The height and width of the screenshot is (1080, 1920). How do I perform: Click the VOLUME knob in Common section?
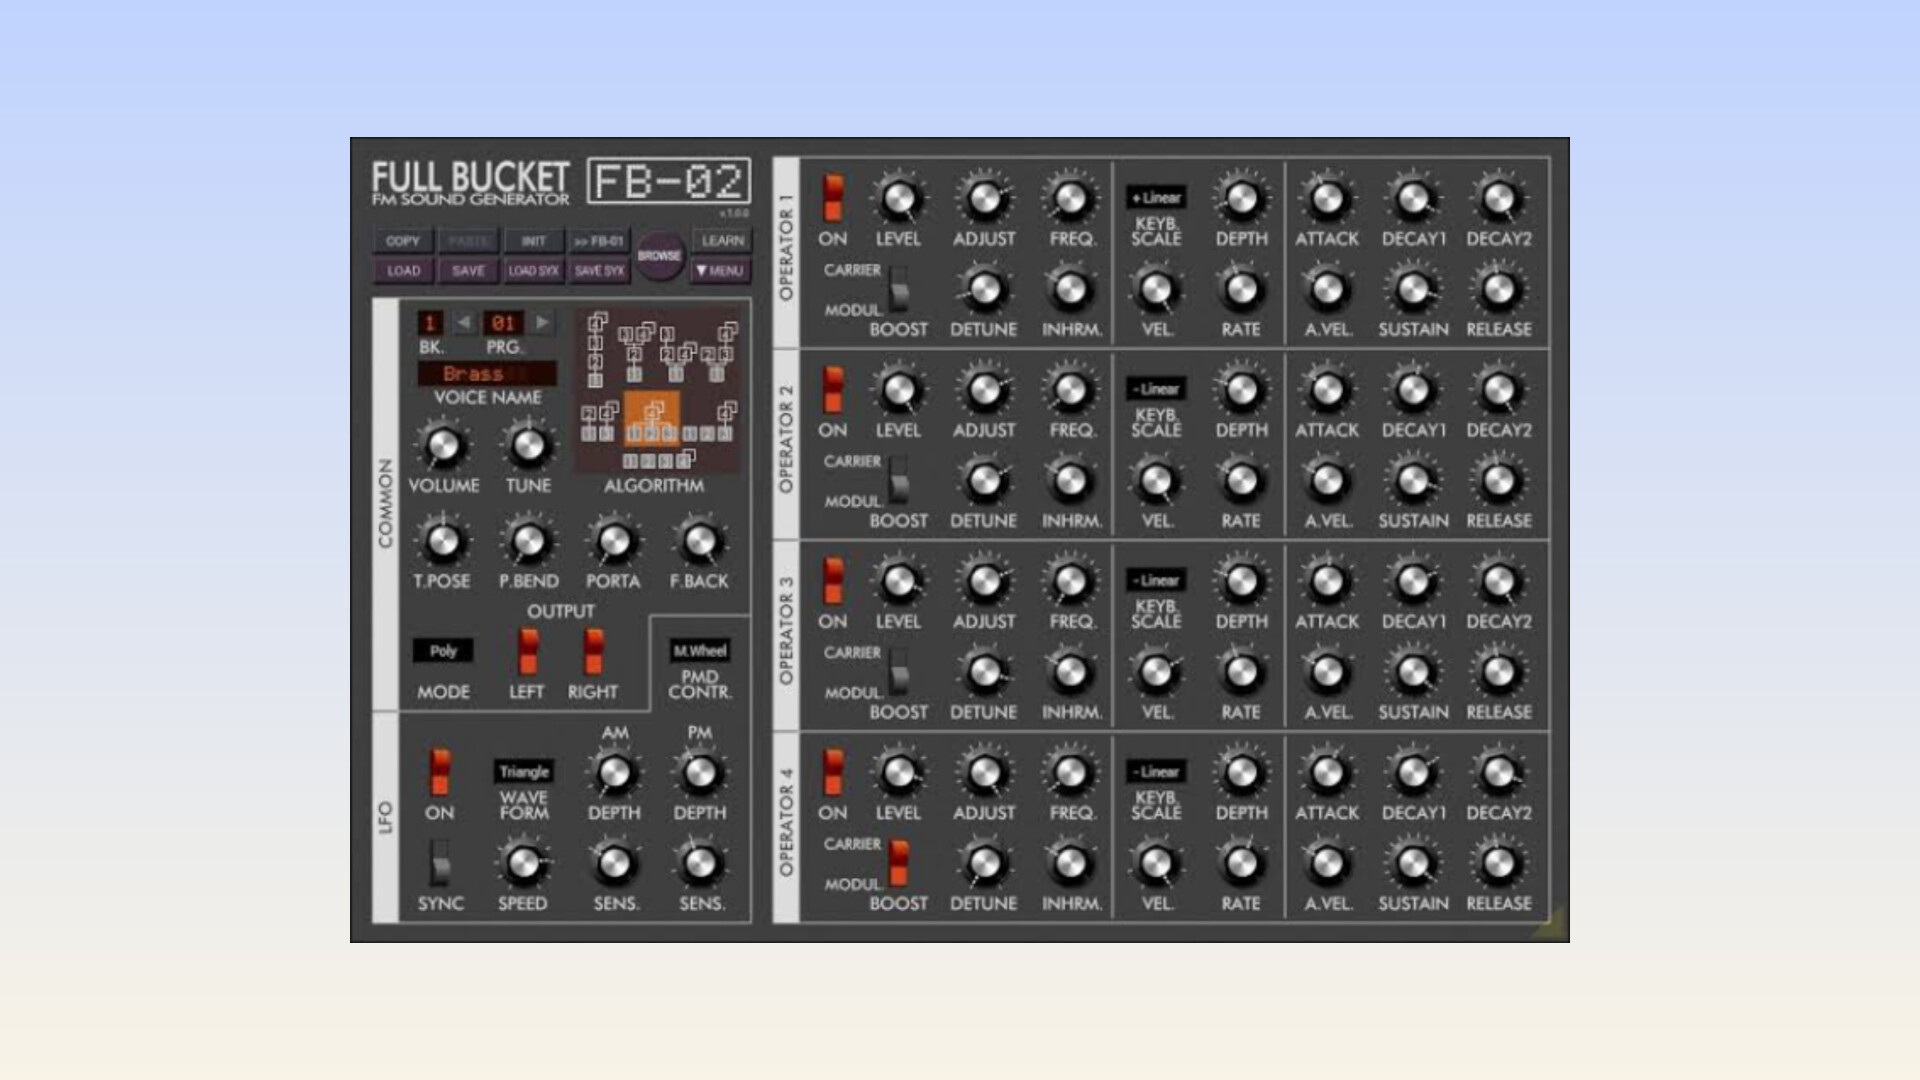(x=443, y=446)
